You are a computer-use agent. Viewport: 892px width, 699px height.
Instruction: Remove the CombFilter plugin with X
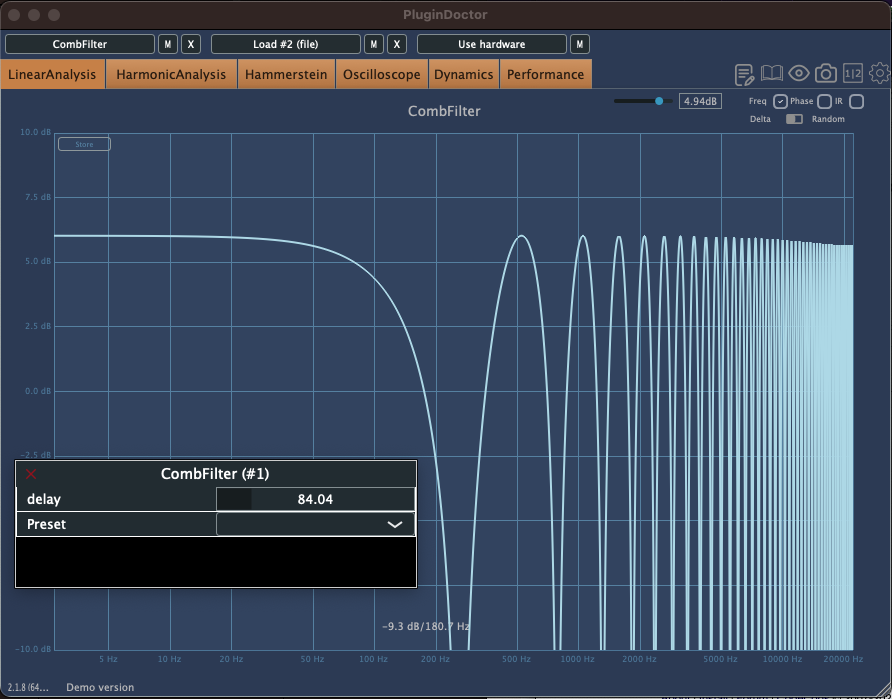point(191,44)
